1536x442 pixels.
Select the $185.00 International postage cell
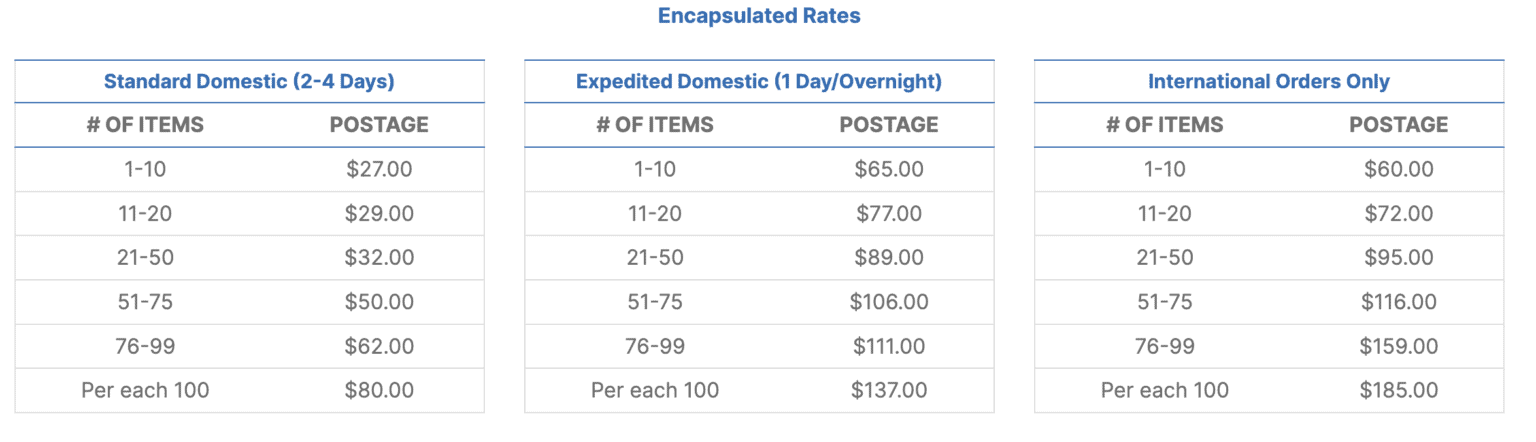tap(1398, 390)
